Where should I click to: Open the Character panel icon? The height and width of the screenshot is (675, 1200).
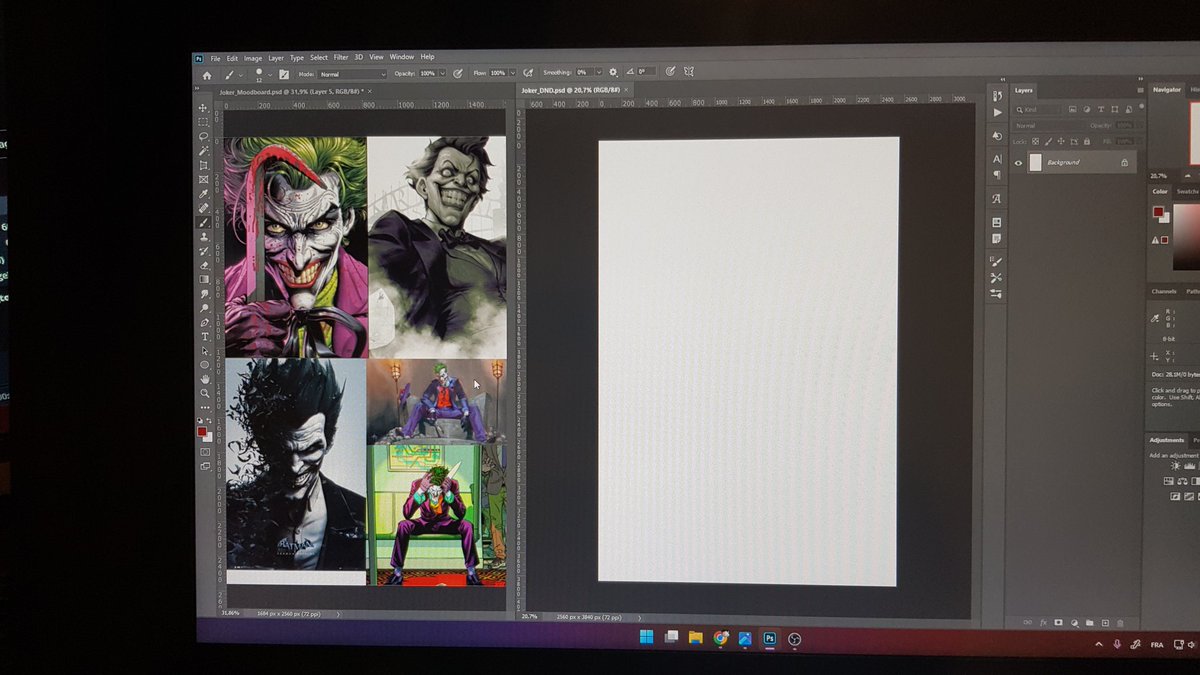pyautogui.click(x=997, y=159)
